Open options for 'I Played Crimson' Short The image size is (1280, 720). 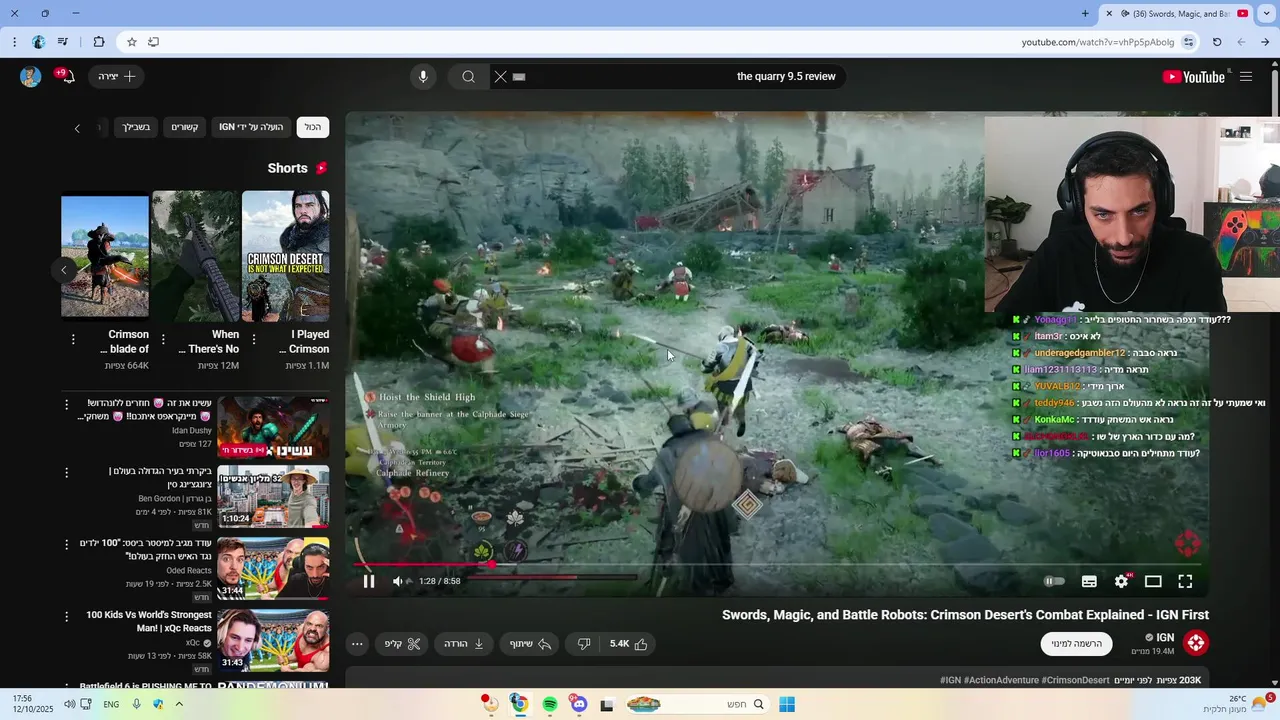(x=254, y=340)
